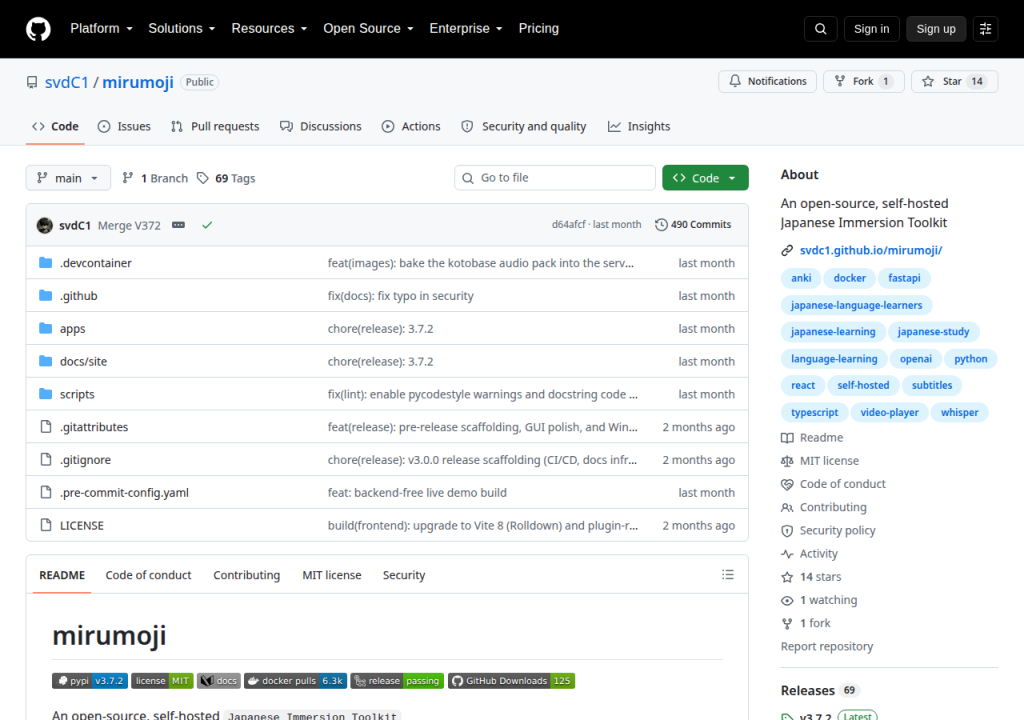Click the star icon next to 14 stars
Image resolution: width=1024 pixels, height=720 pixels.
click(x=787, y=577)
